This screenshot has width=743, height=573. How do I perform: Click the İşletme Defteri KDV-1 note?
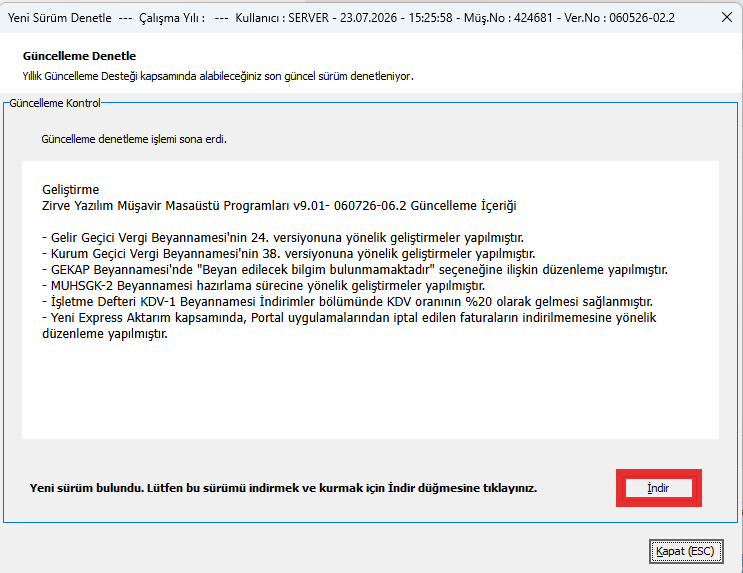[x=347, y=302]
